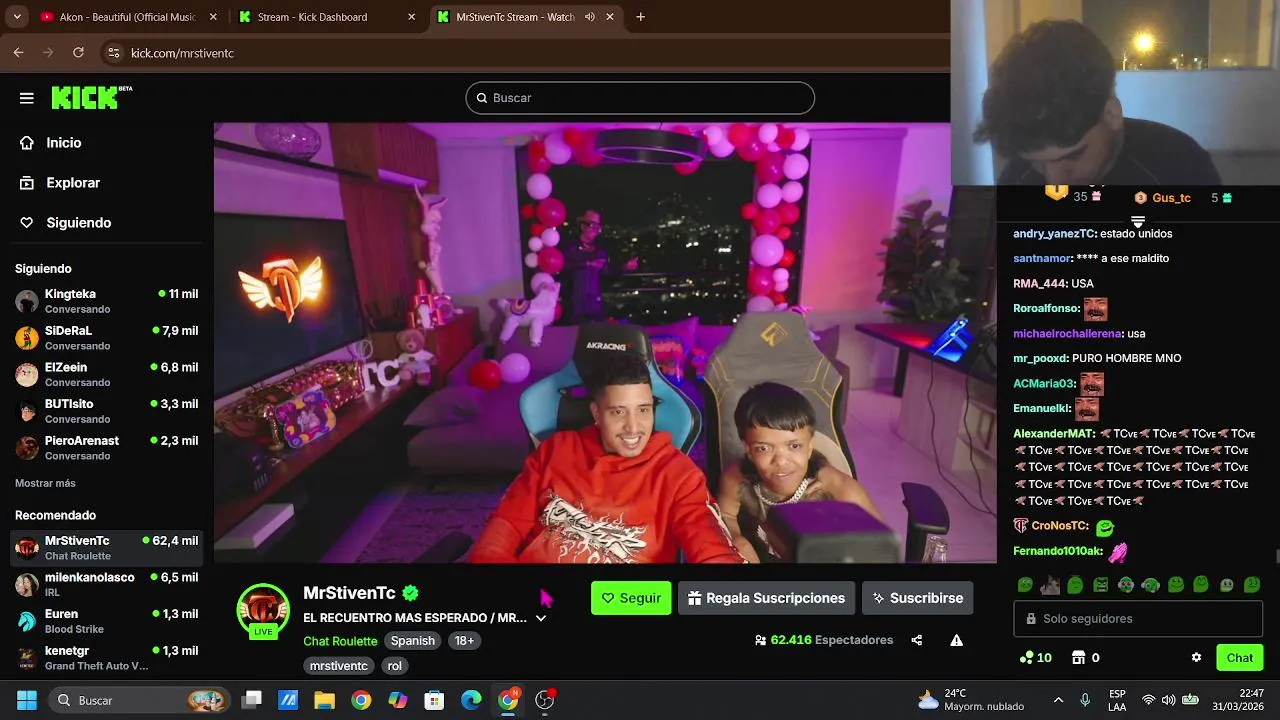
Task: Show hidden system tray icons
Action: 1058,700
